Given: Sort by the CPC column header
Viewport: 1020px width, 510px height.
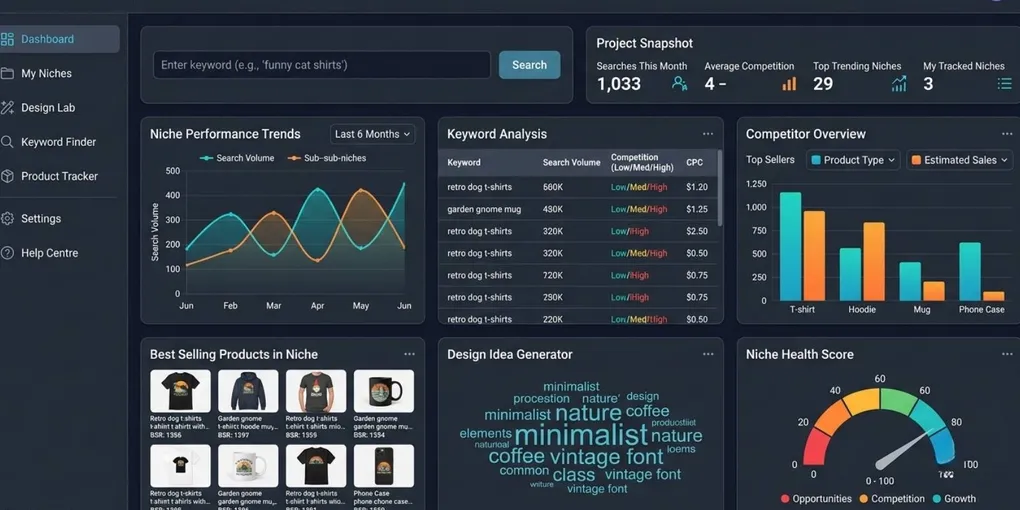Looking at the screenshot, I should tap(694, 163).
